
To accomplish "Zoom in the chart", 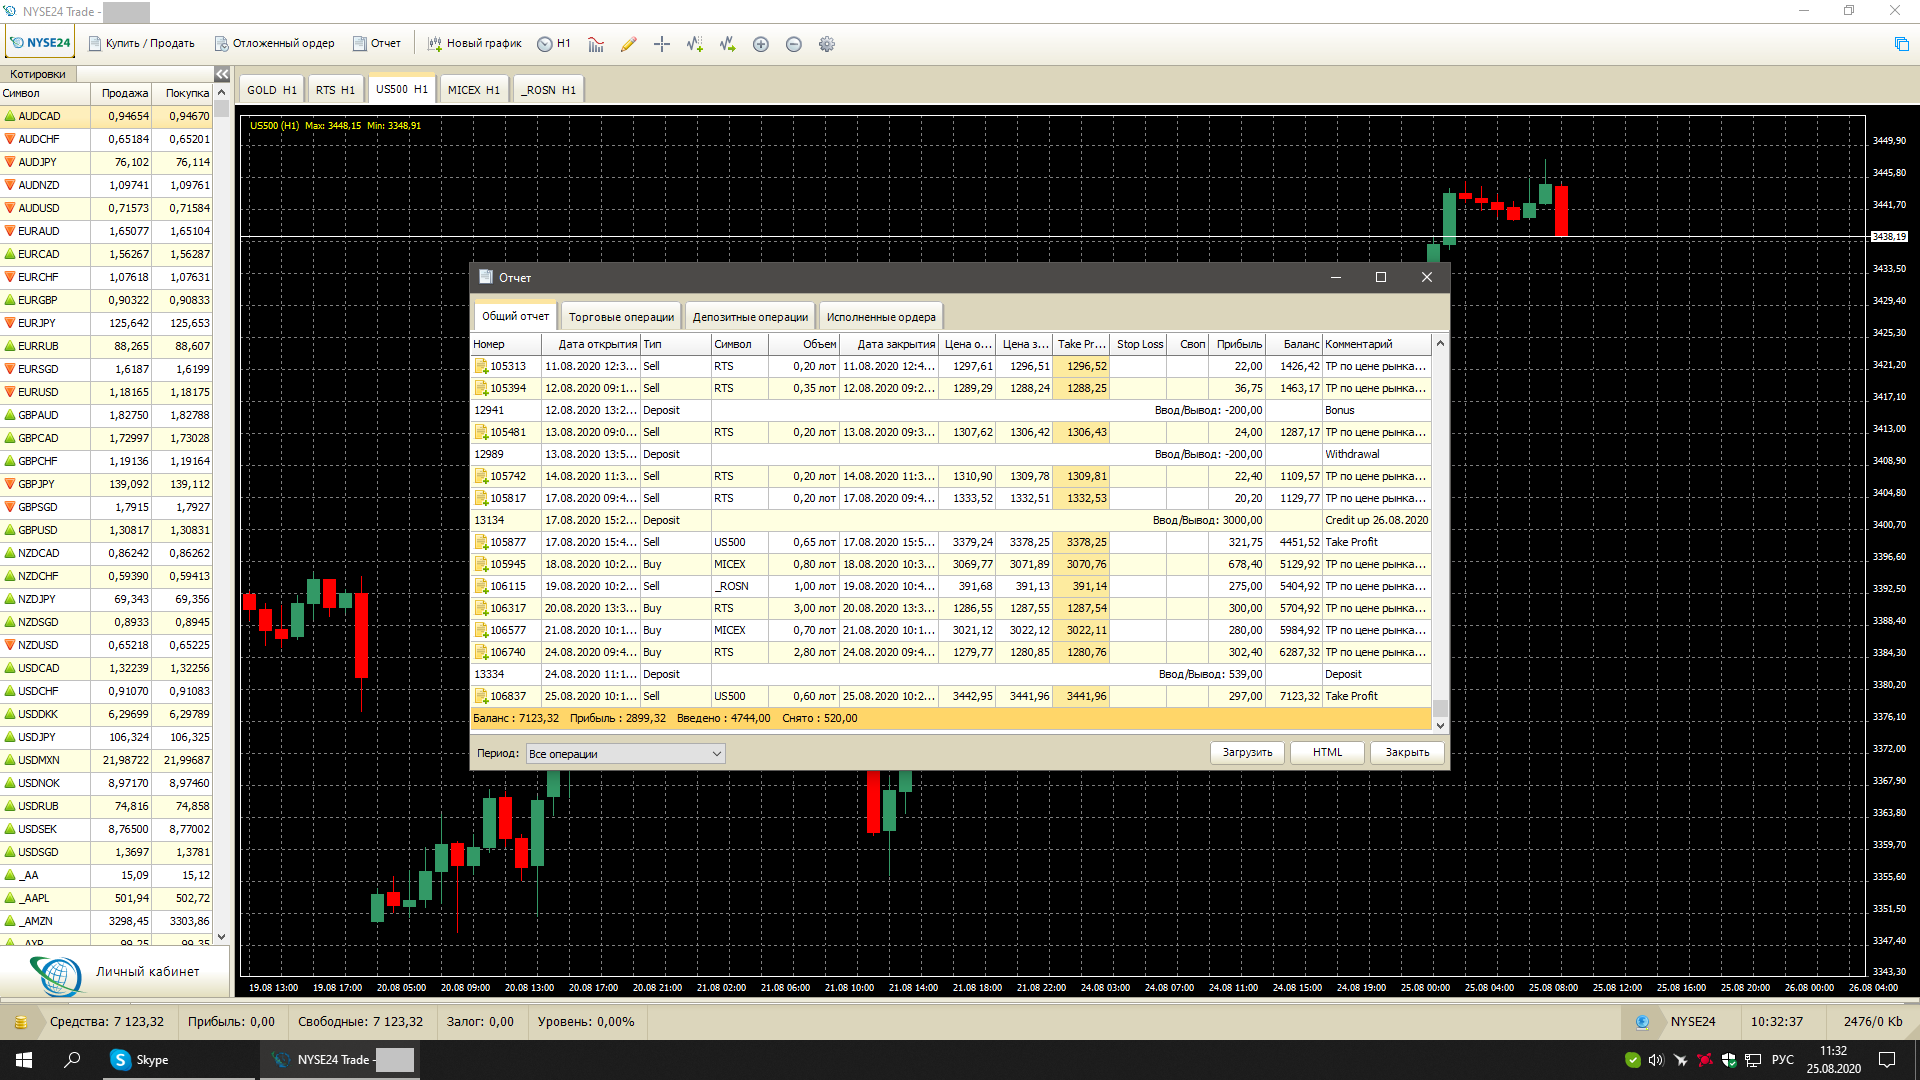I will [x=761, y=44].
